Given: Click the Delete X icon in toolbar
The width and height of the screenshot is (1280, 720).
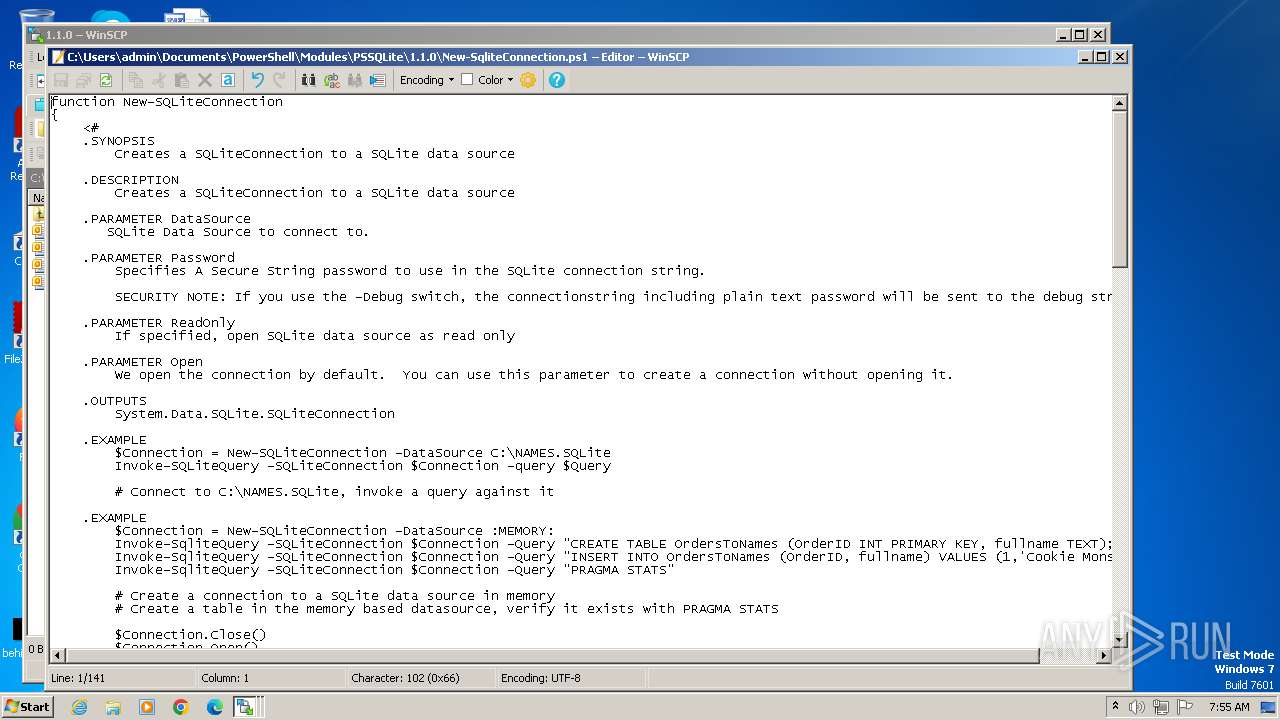Looking at the screenshot, I should 205,80.
